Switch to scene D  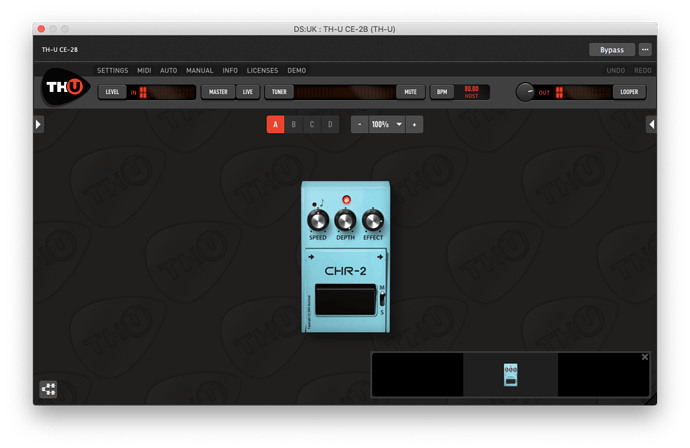[x=330, y=125]
